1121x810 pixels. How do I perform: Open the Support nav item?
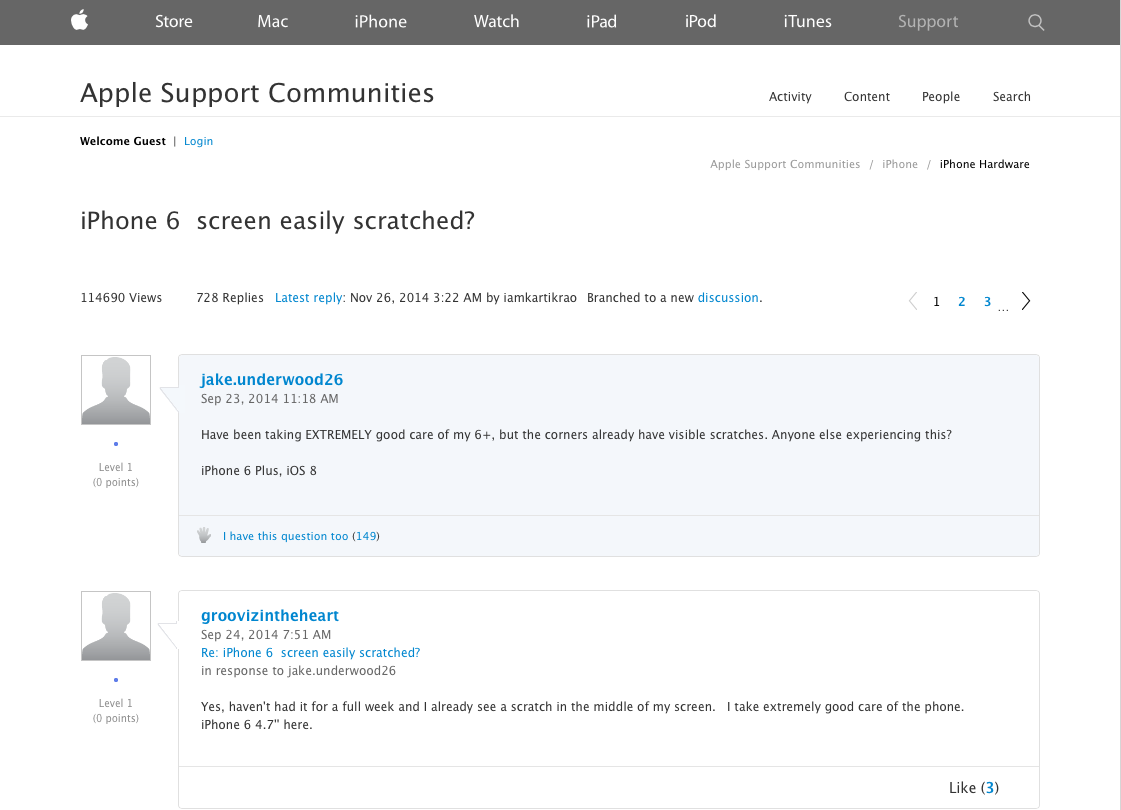point(928,21)
